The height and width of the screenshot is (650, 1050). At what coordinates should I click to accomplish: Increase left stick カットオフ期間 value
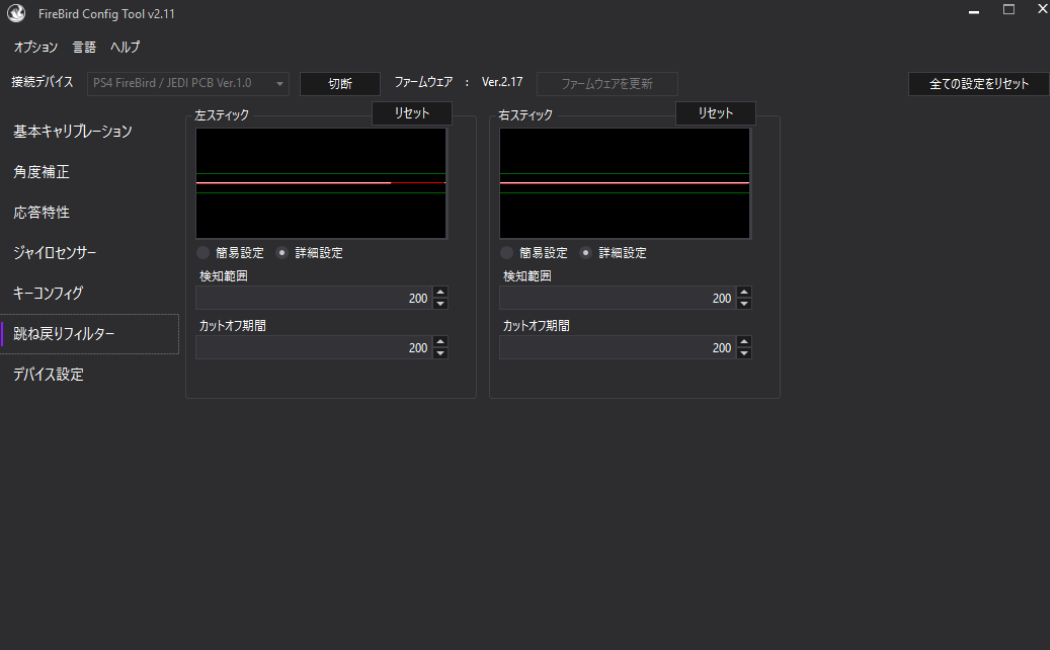(x=440, y=341)
